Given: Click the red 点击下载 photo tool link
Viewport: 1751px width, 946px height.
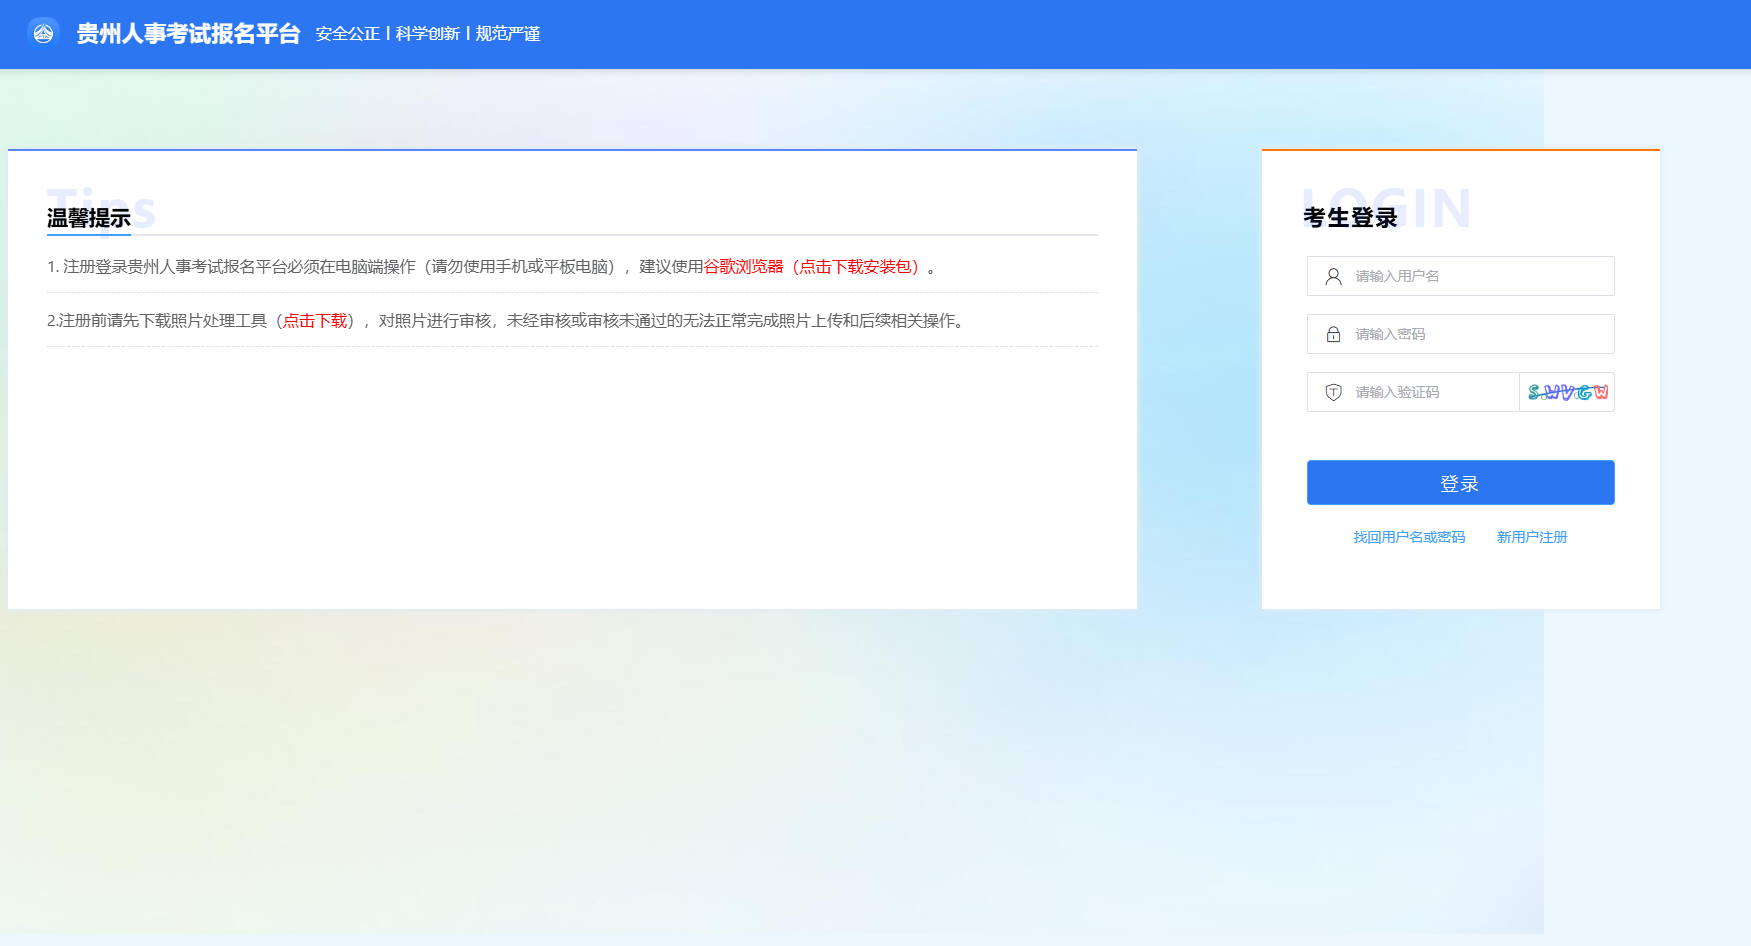Looking at the screenshot, I should (315, 321).
